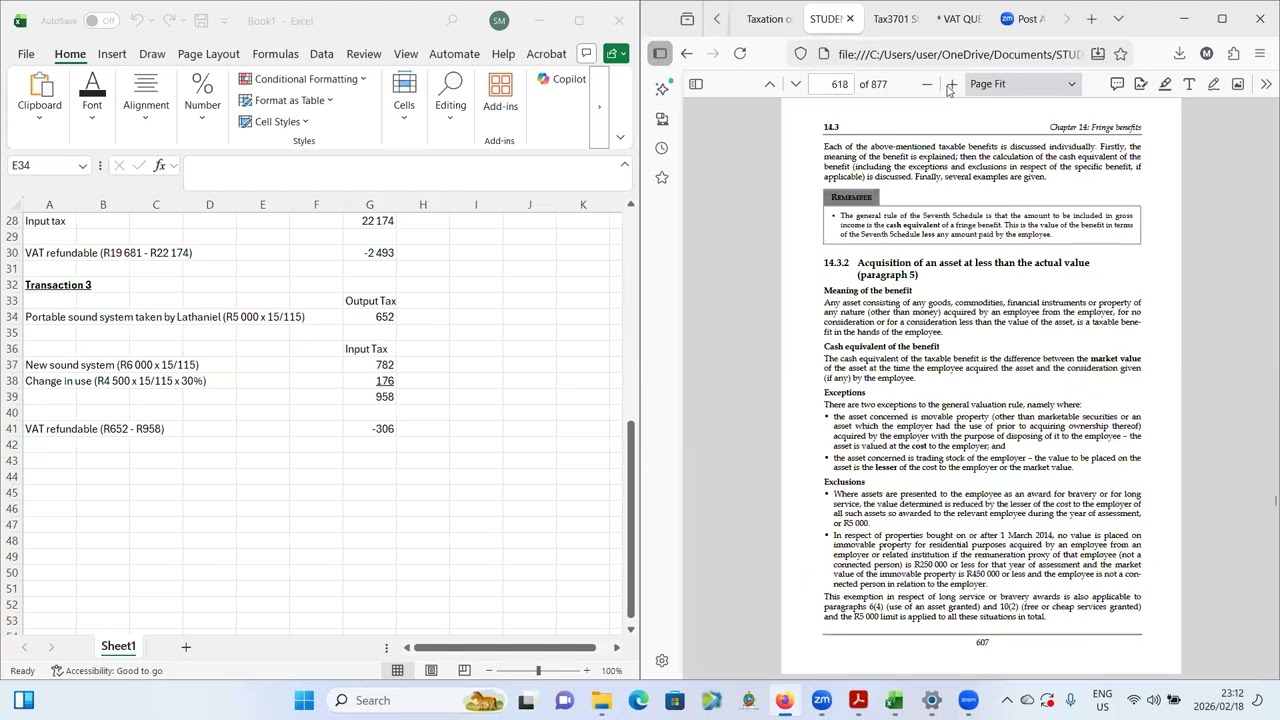This screenshot has width=1280, height=720.
Task: Expand the Name Box dropdown showing E34
Action: click(82, 166)
